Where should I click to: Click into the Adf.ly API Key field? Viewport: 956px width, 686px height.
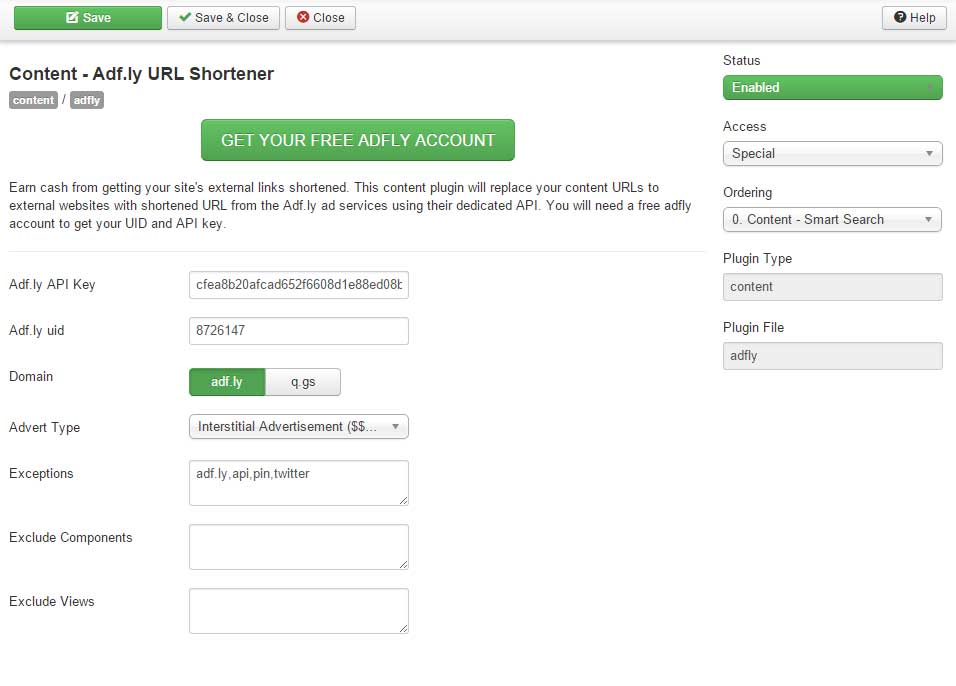click(x=299, y=285)
